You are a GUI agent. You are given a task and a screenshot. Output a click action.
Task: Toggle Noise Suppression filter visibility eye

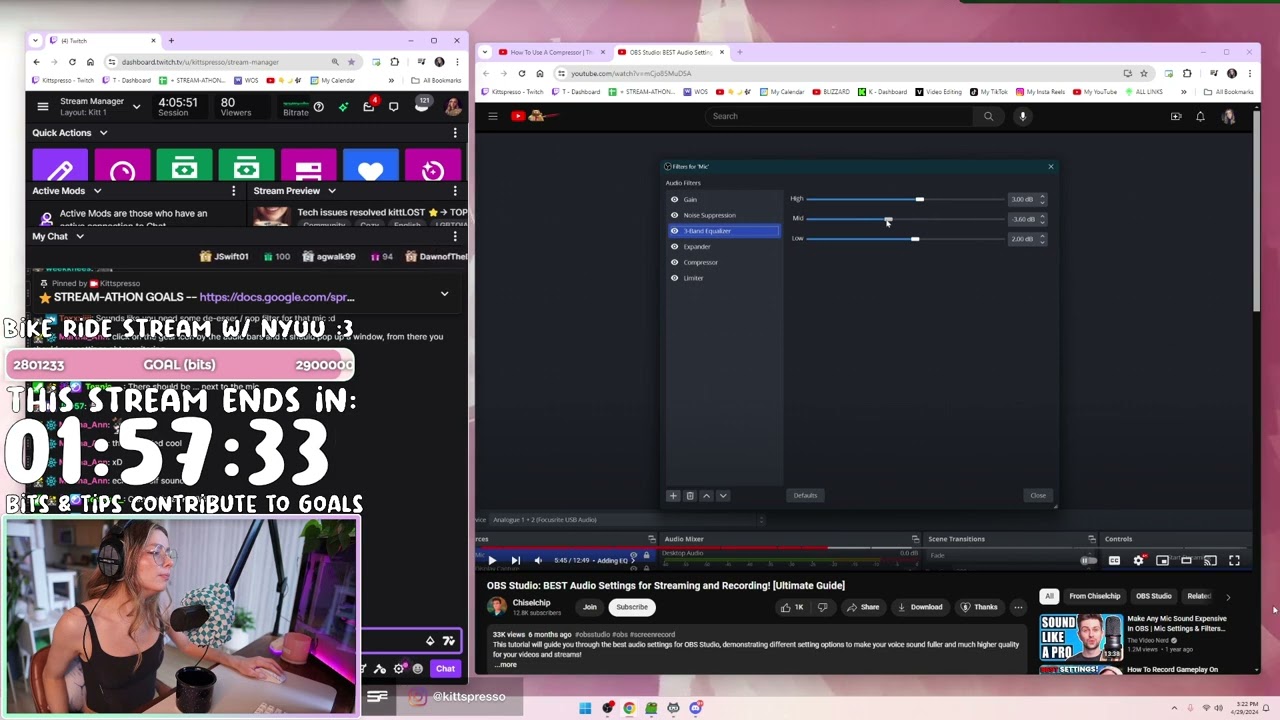(674, 215)
